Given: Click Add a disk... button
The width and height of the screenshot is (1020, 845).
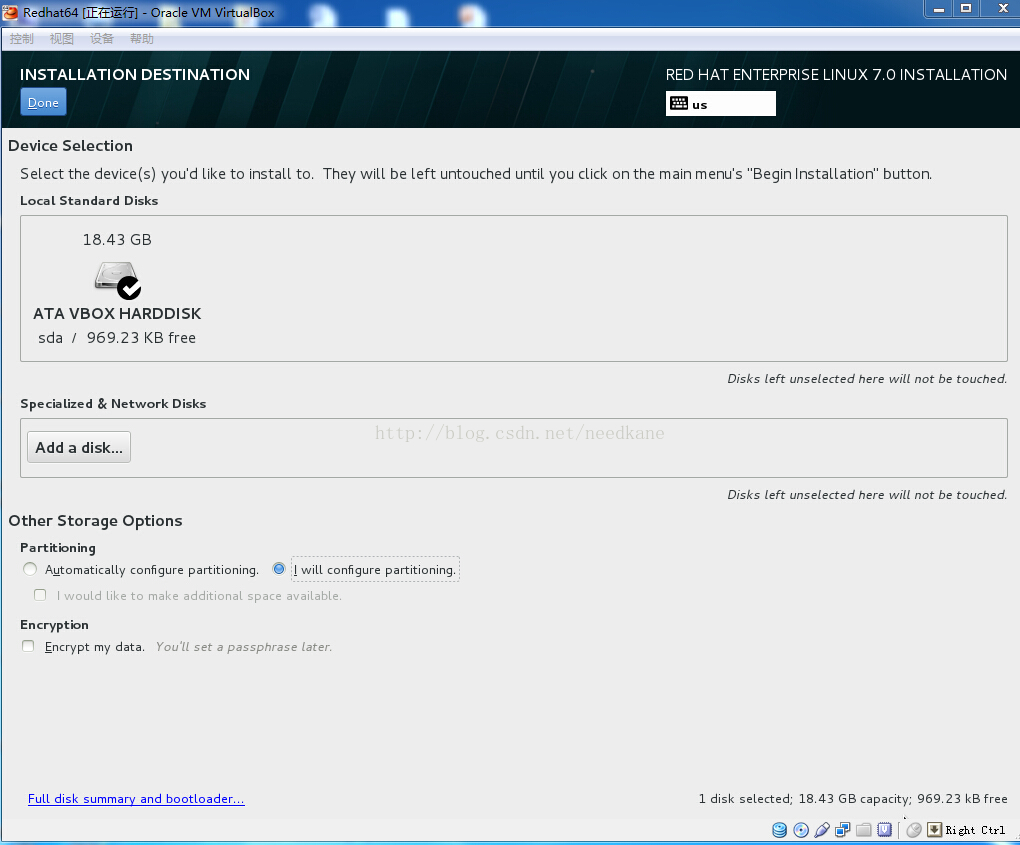Looking at the screenshot, I should pyautogui.click(x=79, y=448).
